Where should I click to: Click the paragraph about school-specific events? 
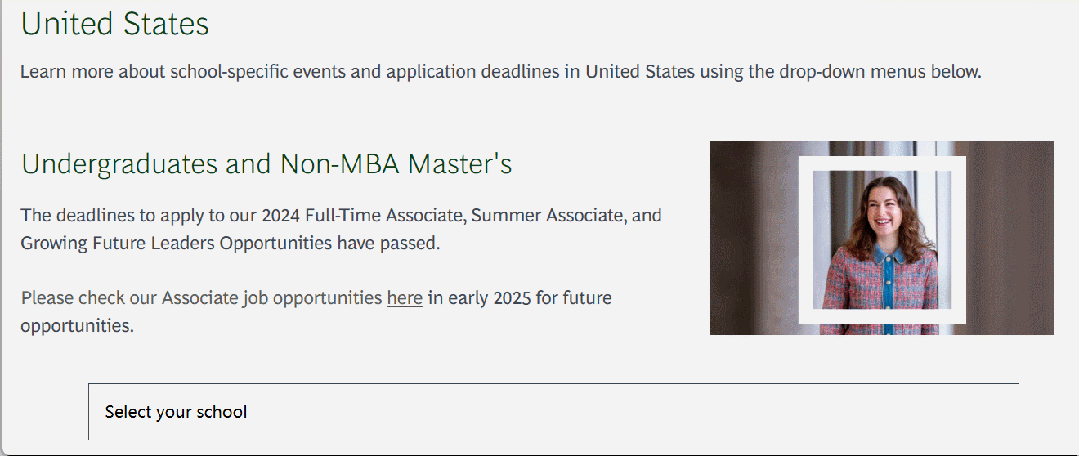(501, 72)
